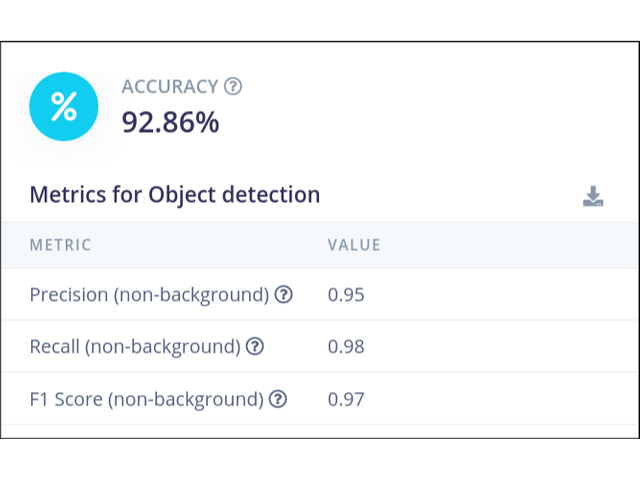This screenshot has height=480, width=640.
Task: Sort by the METRIC column header
Action: pyautogui.click(x=60, y=245)
